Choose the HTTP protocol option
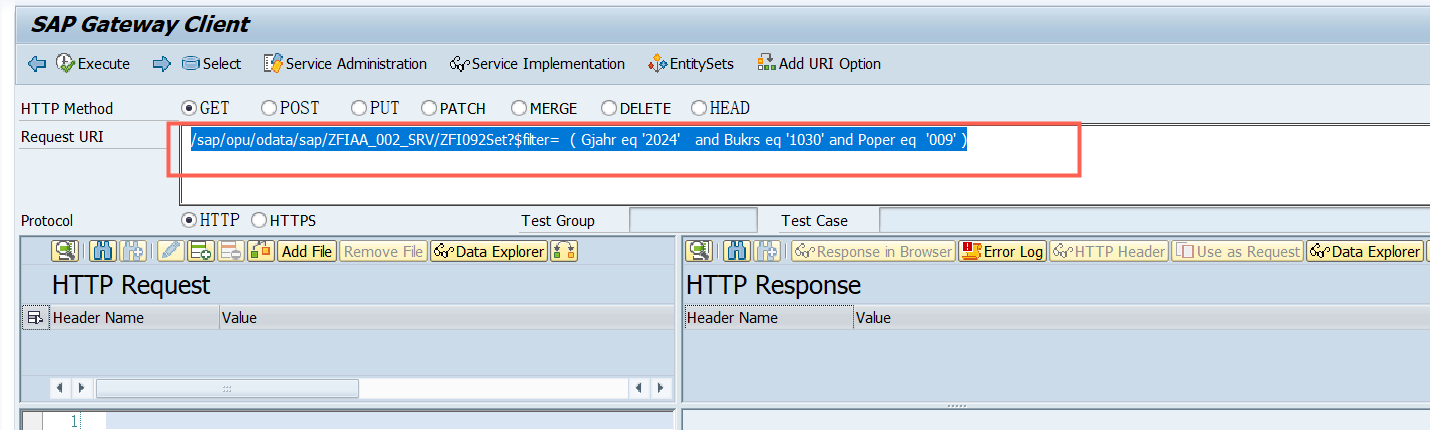Viewport: 1430px width, 430px height. coord(188,220)
